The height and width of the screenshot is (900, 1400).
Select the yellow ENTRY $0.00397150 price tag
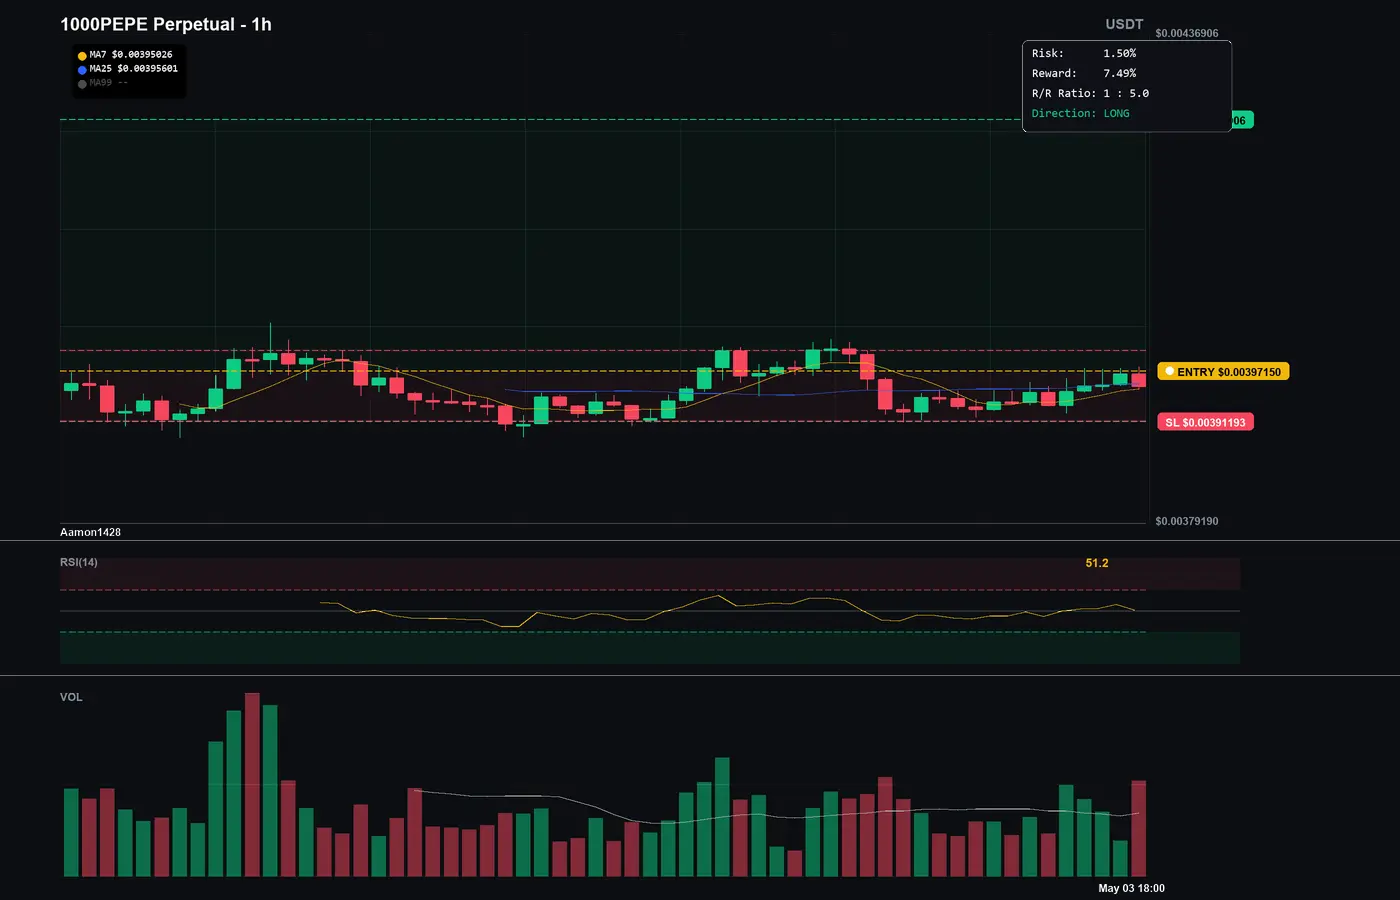[x=1224, y=372]
